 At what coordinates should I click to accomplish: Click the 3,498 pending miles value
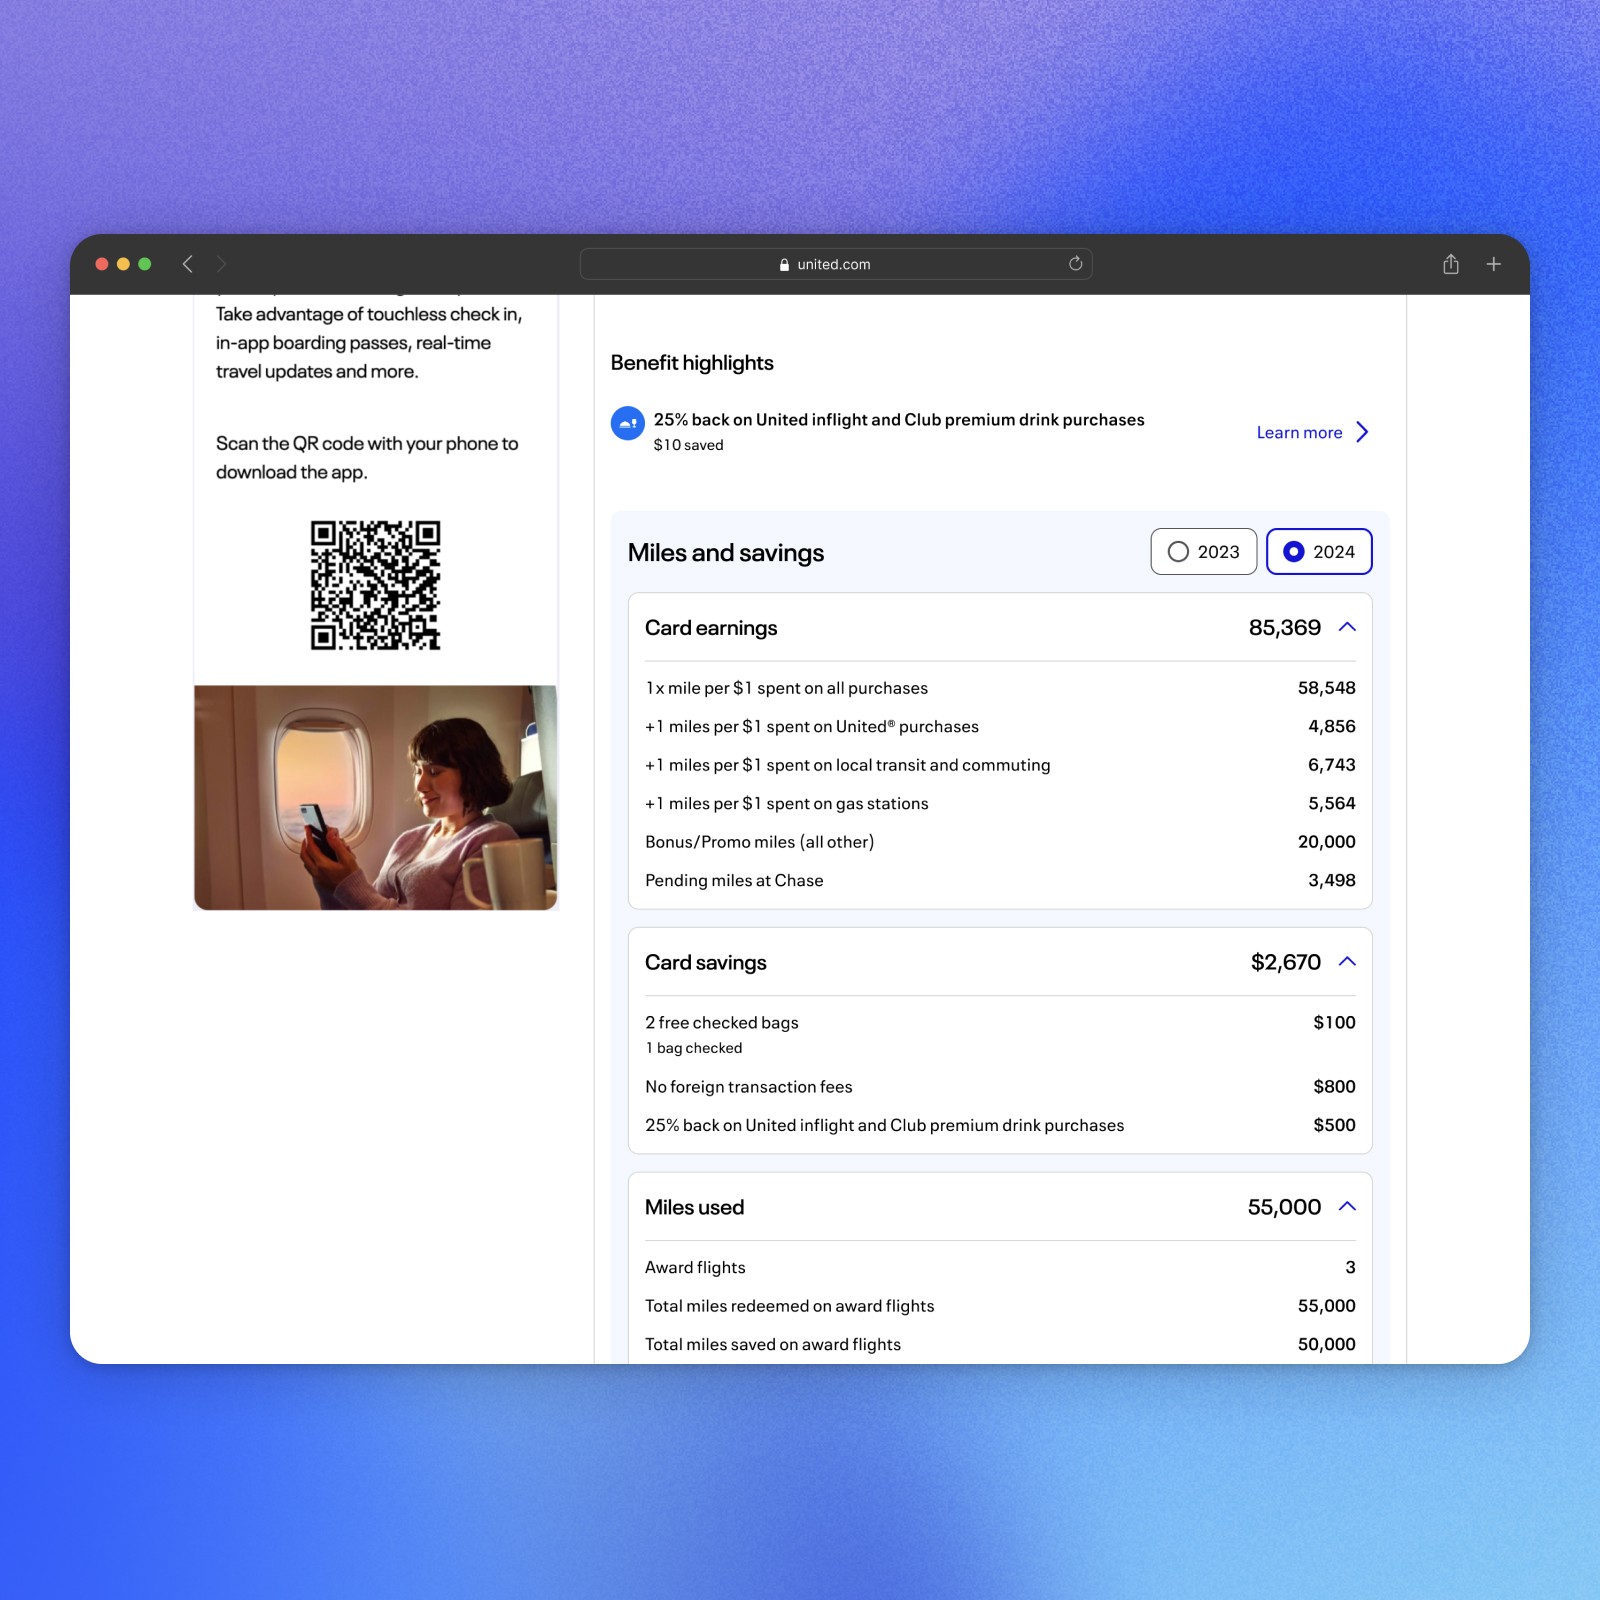point(1331,880)
